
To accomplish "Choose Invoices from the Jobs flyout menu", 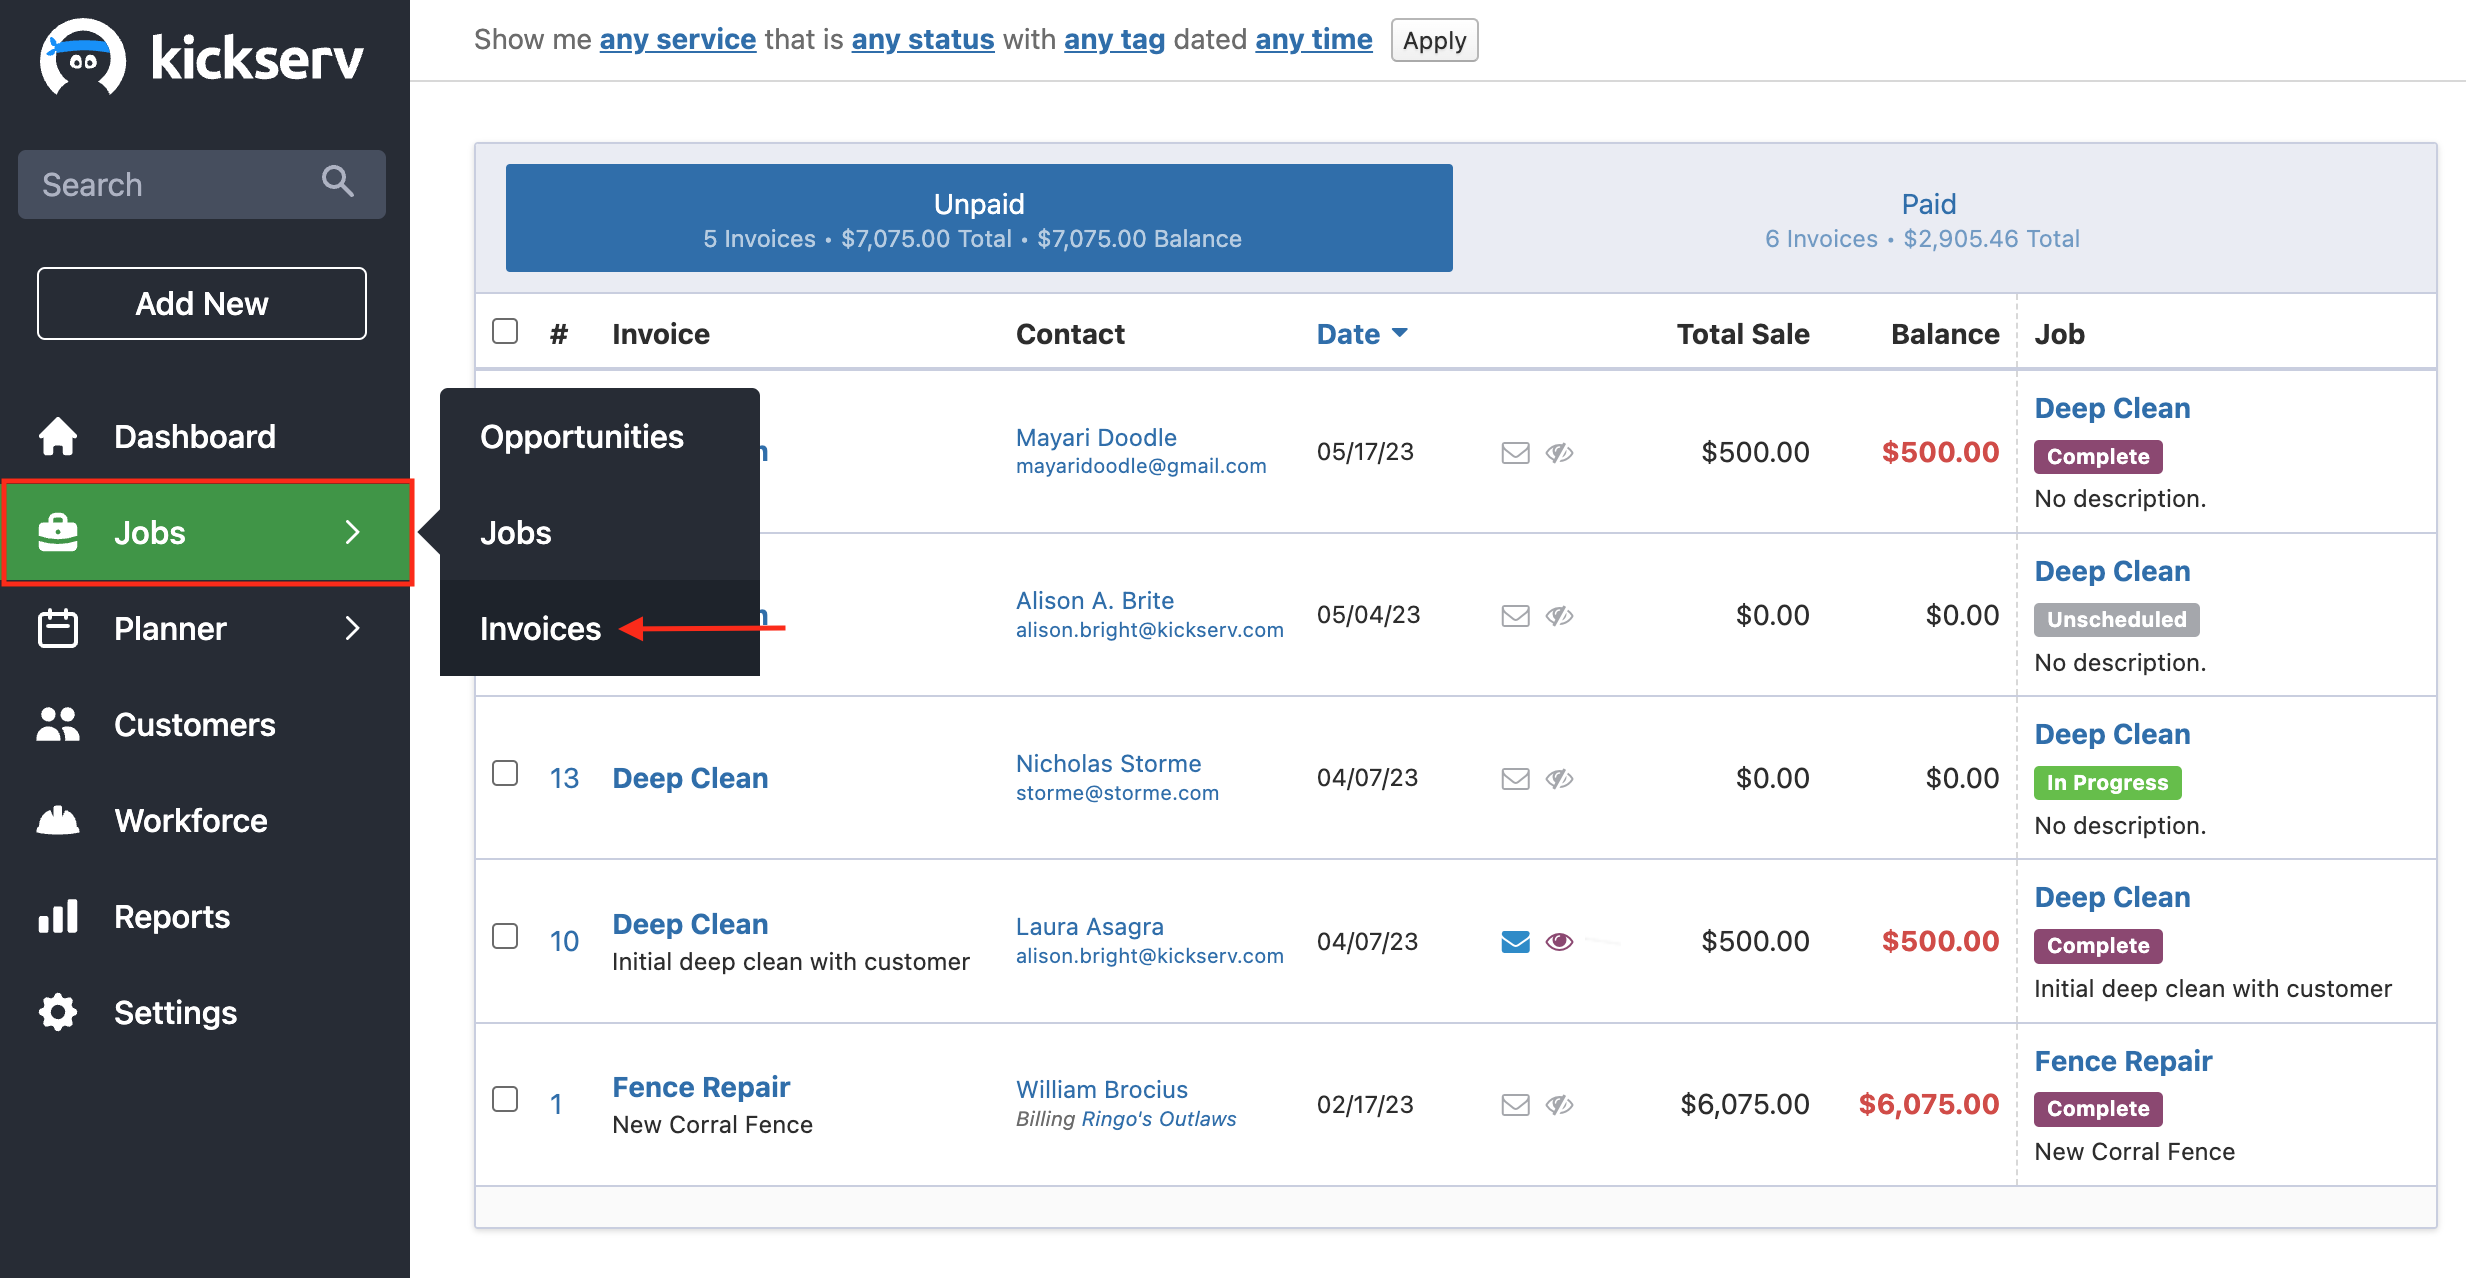I will coord(540,628).
